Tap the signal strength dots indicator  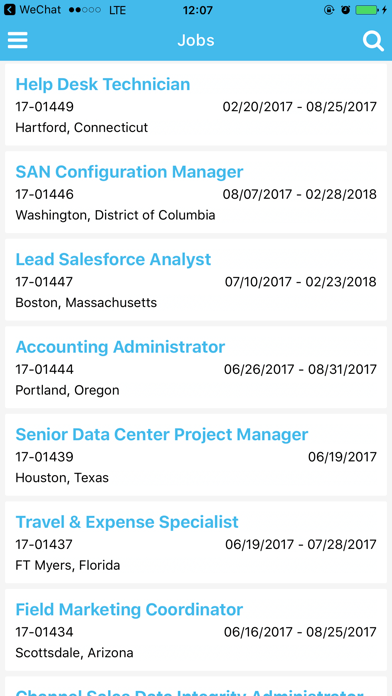[x=84, y=10]
